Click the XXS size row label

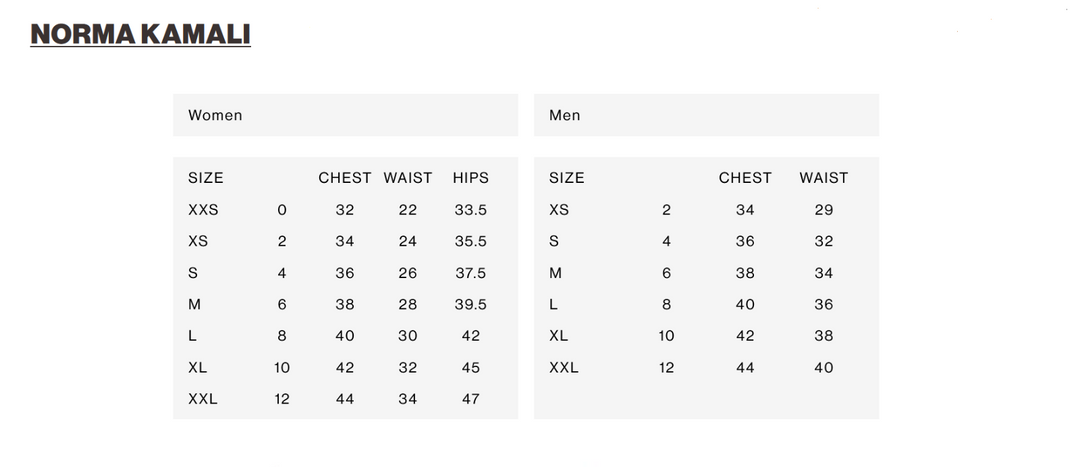[203, 210]
